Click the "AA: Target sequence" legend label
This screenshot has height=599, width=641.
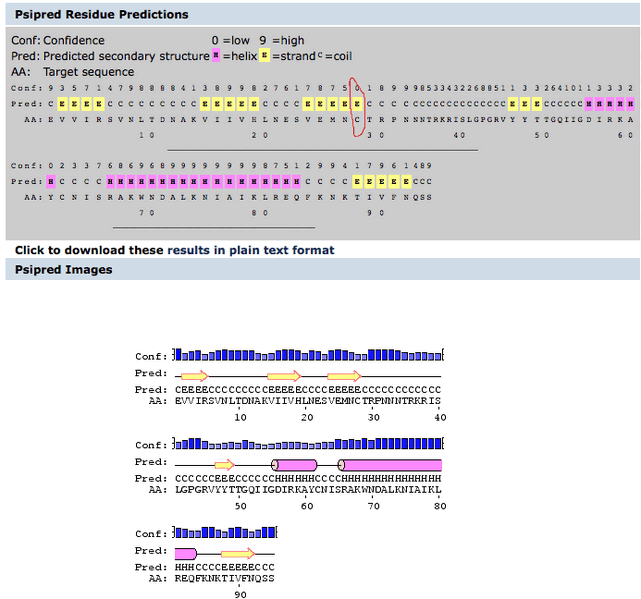(x=72, y=72)
